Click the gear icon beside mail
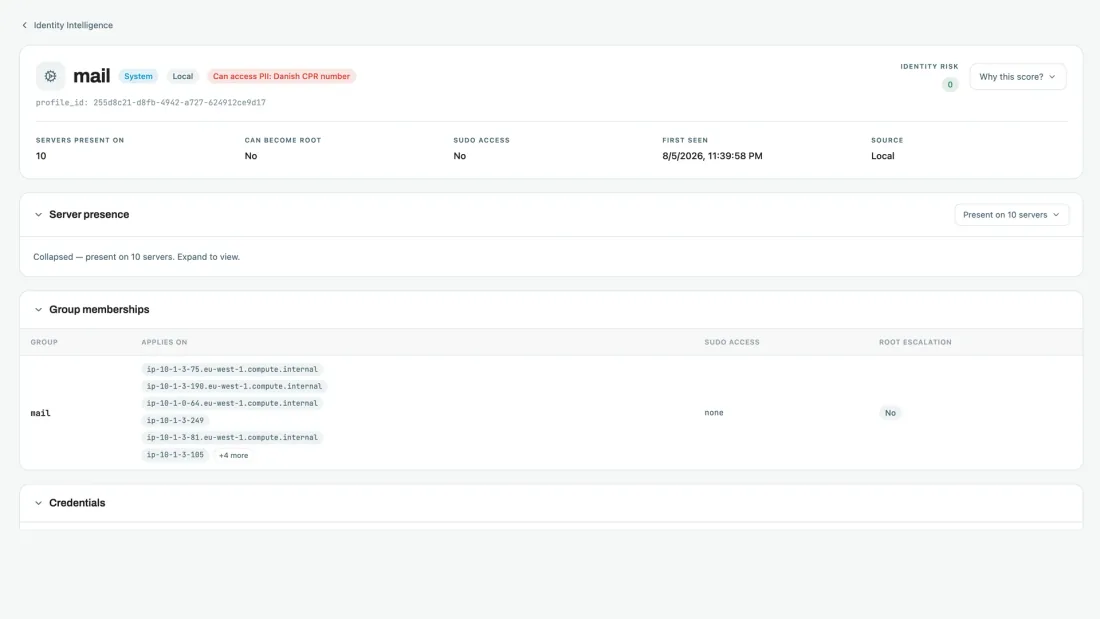This screenshot has height=619, width=1100. pos(51,76)
